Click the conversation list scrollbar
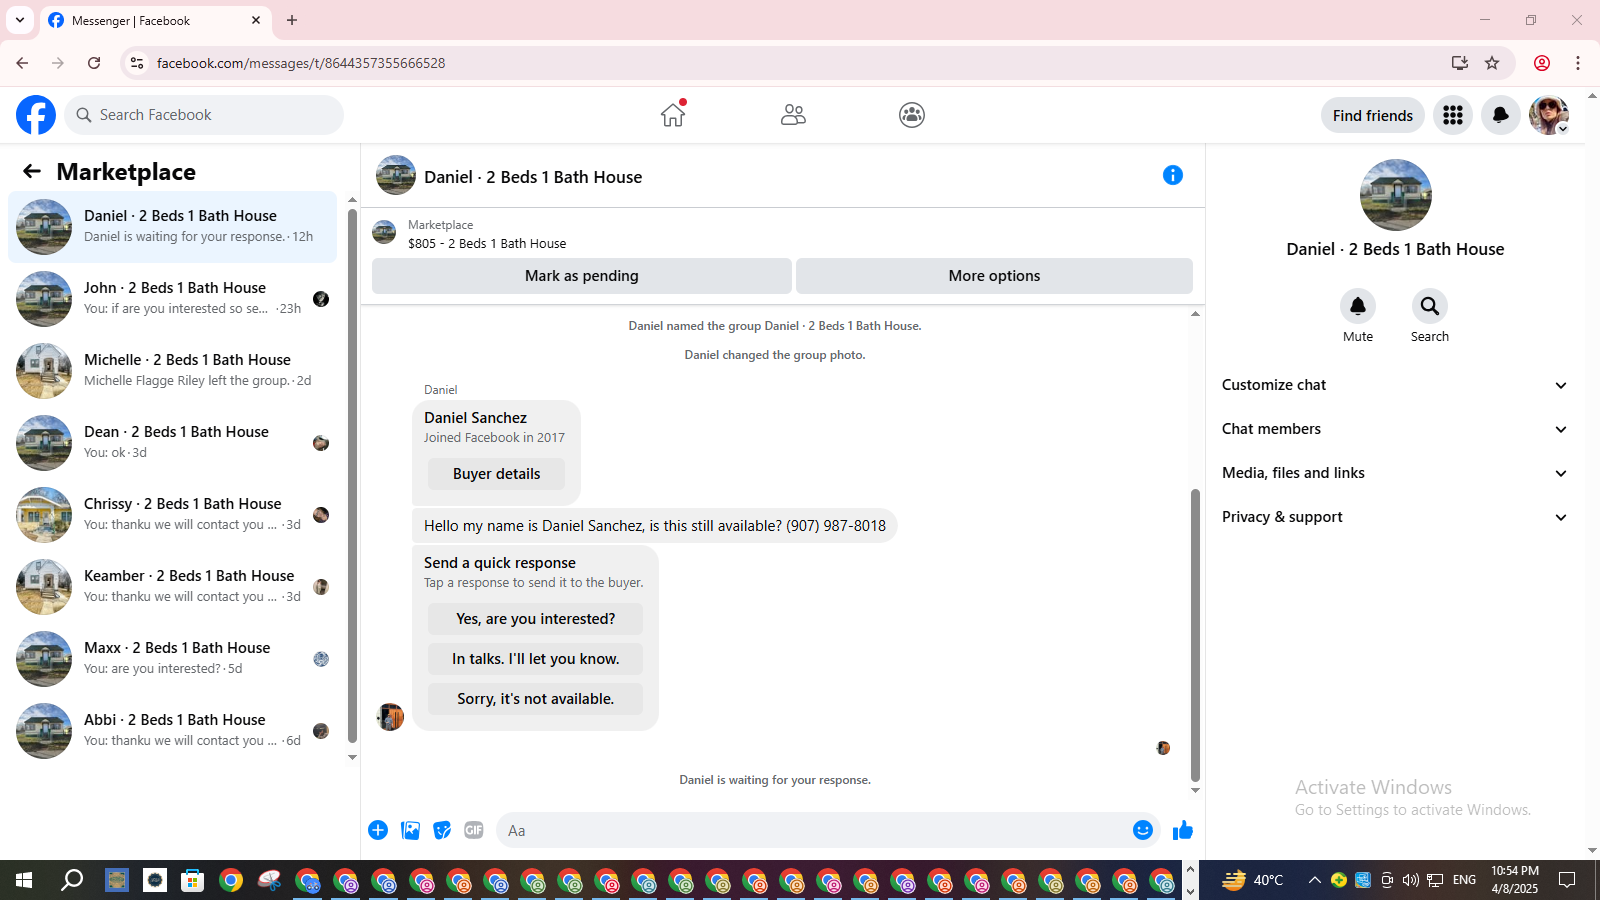Viewport: 1600px width, 900px height. [x=352, y=475]
